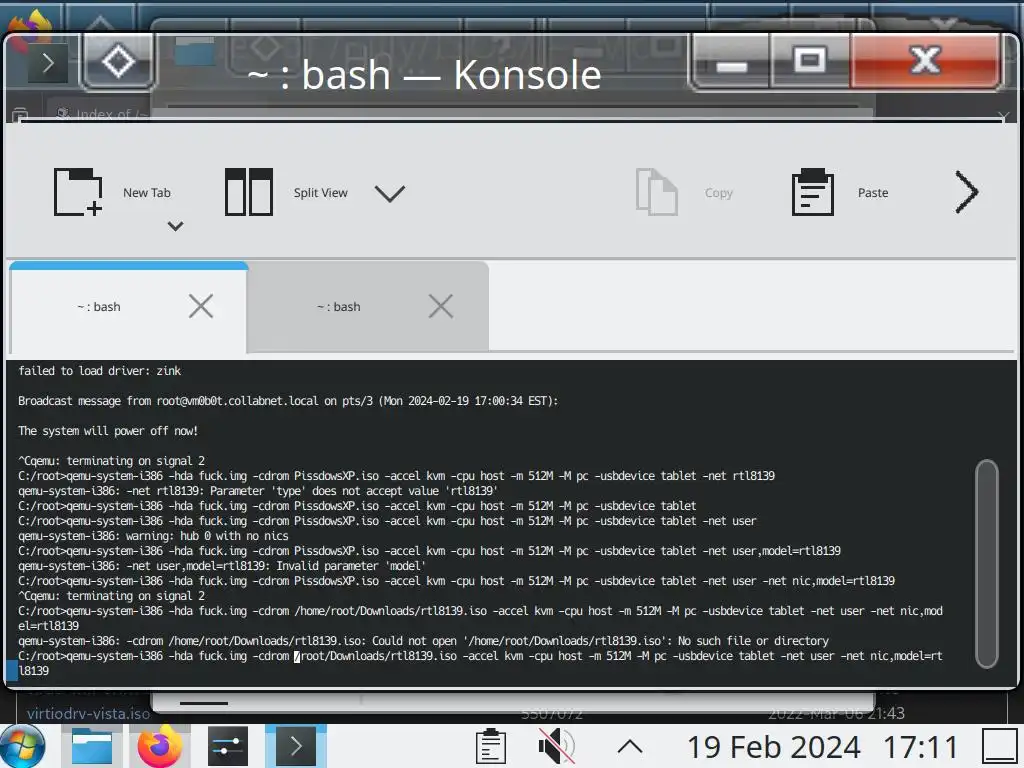The height and width of the screenshot is (768, 1024).
Task: Open the file manager from the taskbar
Action: [91, 746]
